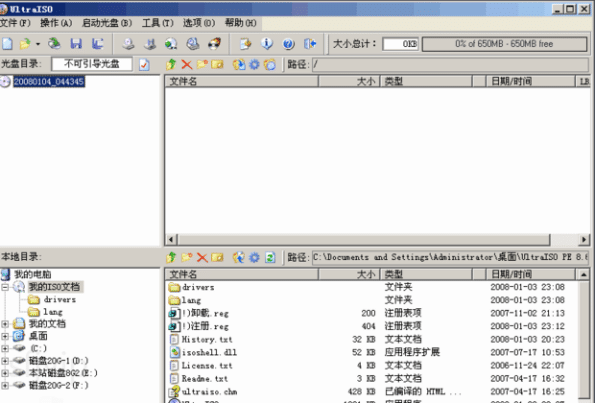Click the local 路径 path field

450,258
